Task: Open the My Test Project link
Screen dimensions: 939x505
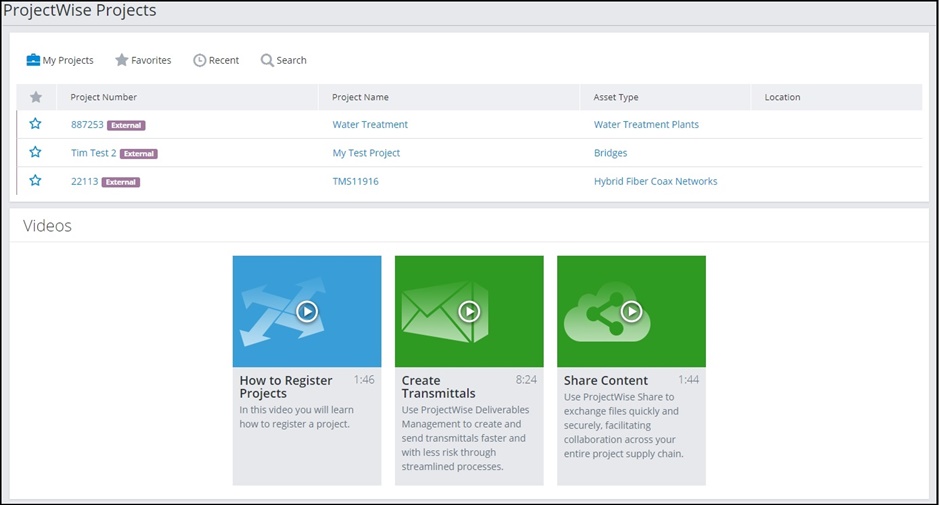Action: (366, 153)
